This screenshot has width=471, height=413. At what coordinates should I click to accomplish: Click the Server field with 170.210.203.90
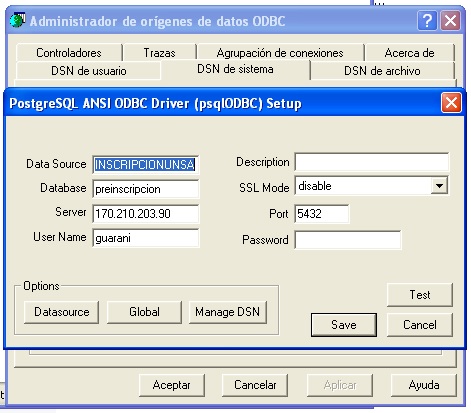[x=146, y=213]
